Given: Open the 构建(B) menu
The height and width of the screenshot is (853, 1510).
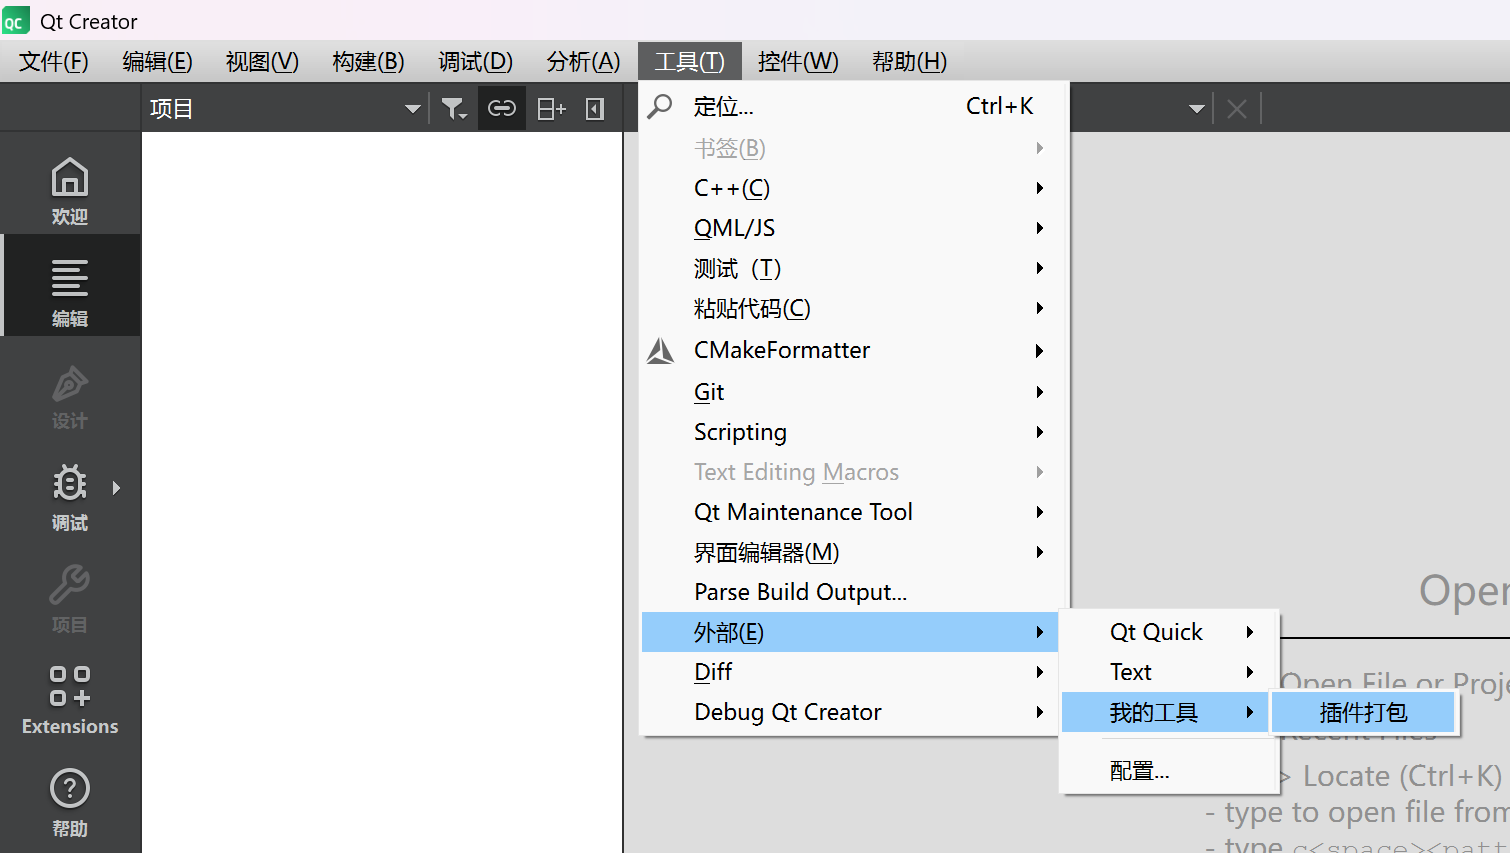Looking at the screenshot, I should 368,61.
